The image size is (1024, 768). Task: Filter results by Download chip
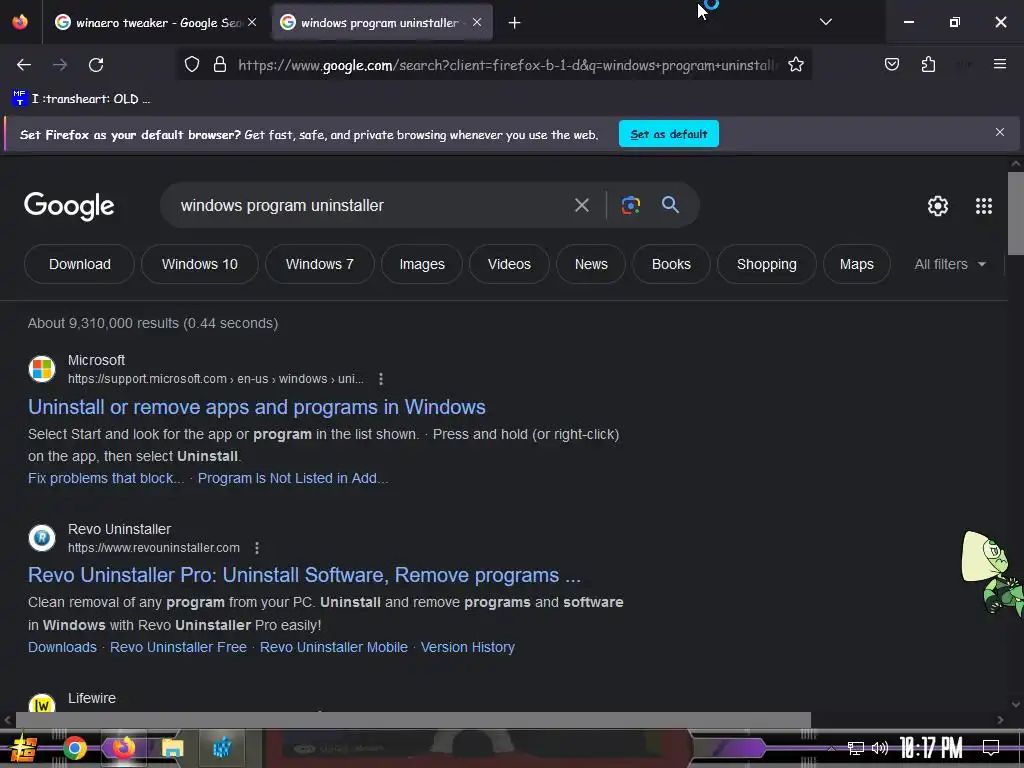(80, 264)
